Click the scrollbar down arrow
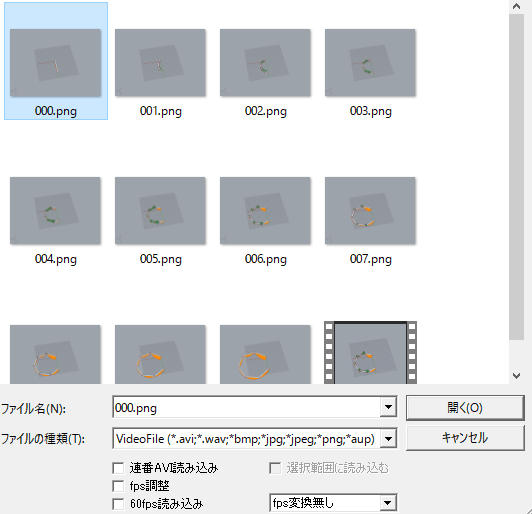 516,376
